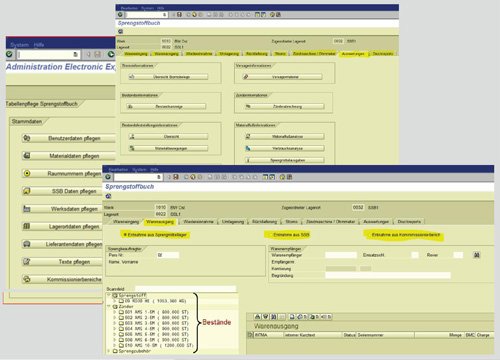Click into the Scanfeld input field
Screen dimensions: 500x360
(186, 289)
